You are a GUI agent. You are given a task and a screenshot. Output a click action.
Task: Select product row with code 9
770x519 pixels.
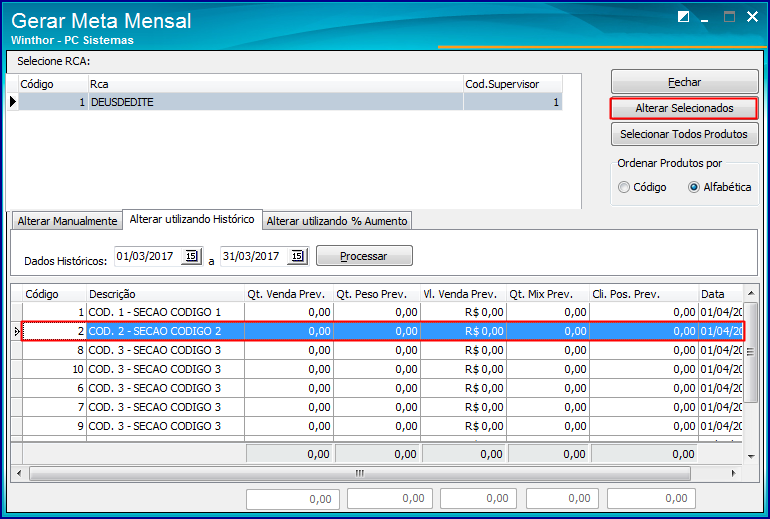tap(383, 426)
